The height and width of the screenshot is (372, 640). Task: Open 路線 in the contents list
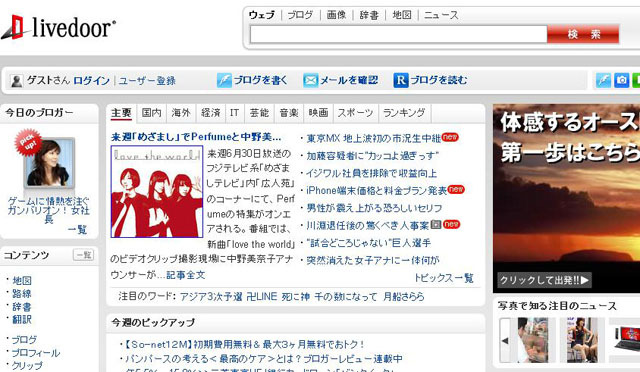click(22, 294)
